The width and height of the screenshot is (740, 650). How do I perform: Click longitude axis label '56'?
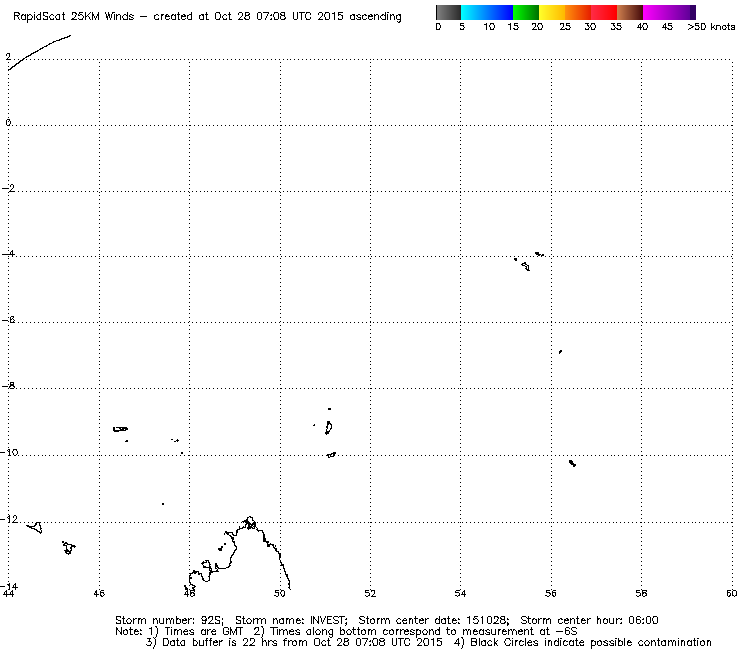551,593
